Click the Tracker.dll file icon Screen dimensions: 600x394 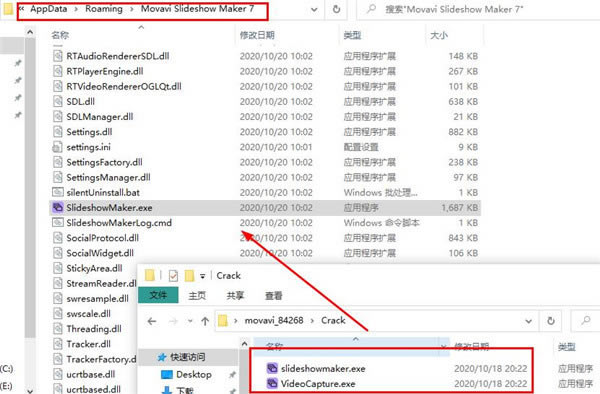coord(57,344)
